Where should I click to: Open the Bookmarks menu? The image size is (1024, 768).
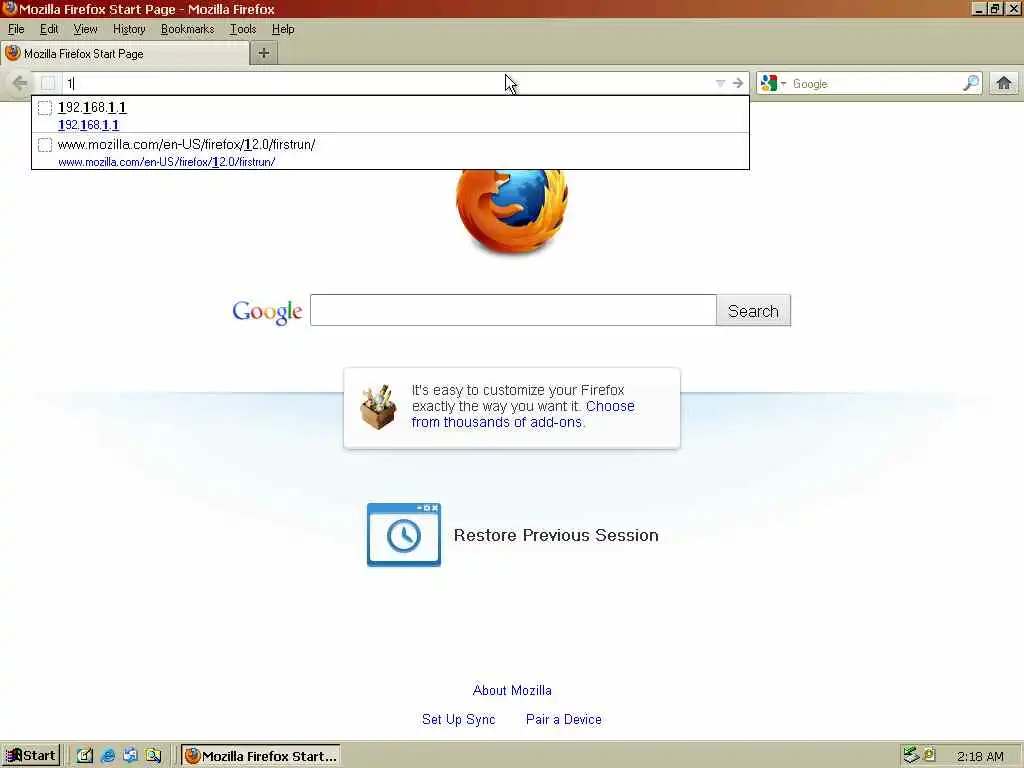click(x=187, y=29)
